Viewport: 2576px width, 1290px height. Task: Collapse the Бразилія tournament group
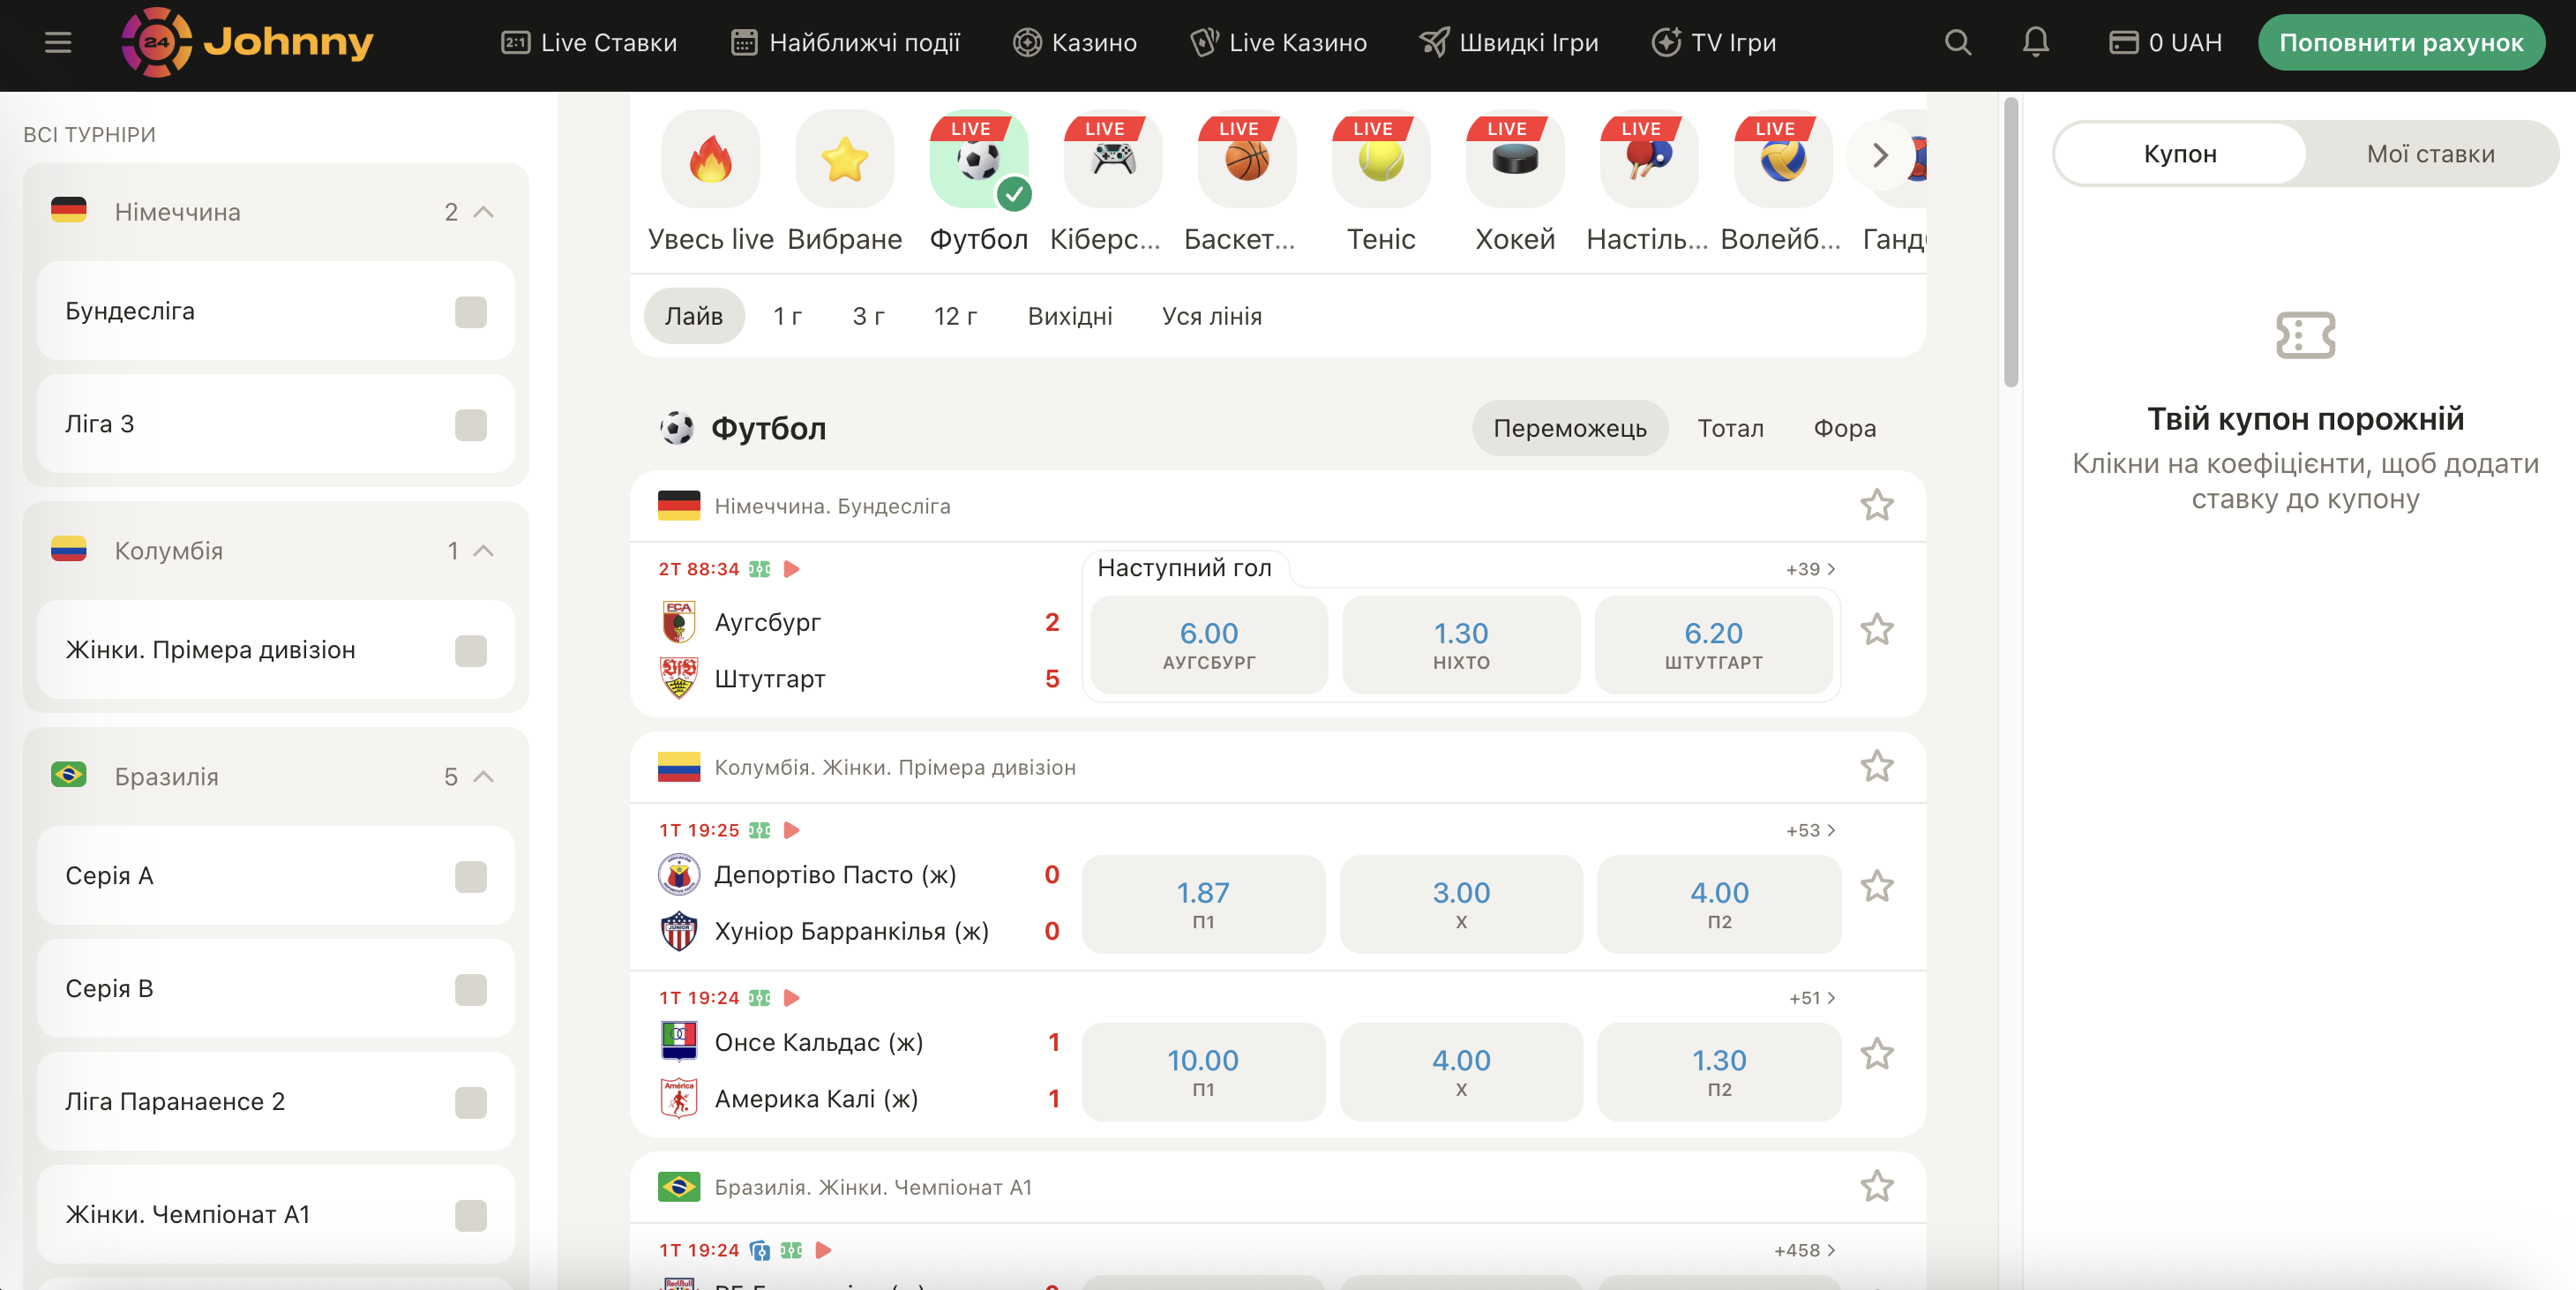(484, 777)
